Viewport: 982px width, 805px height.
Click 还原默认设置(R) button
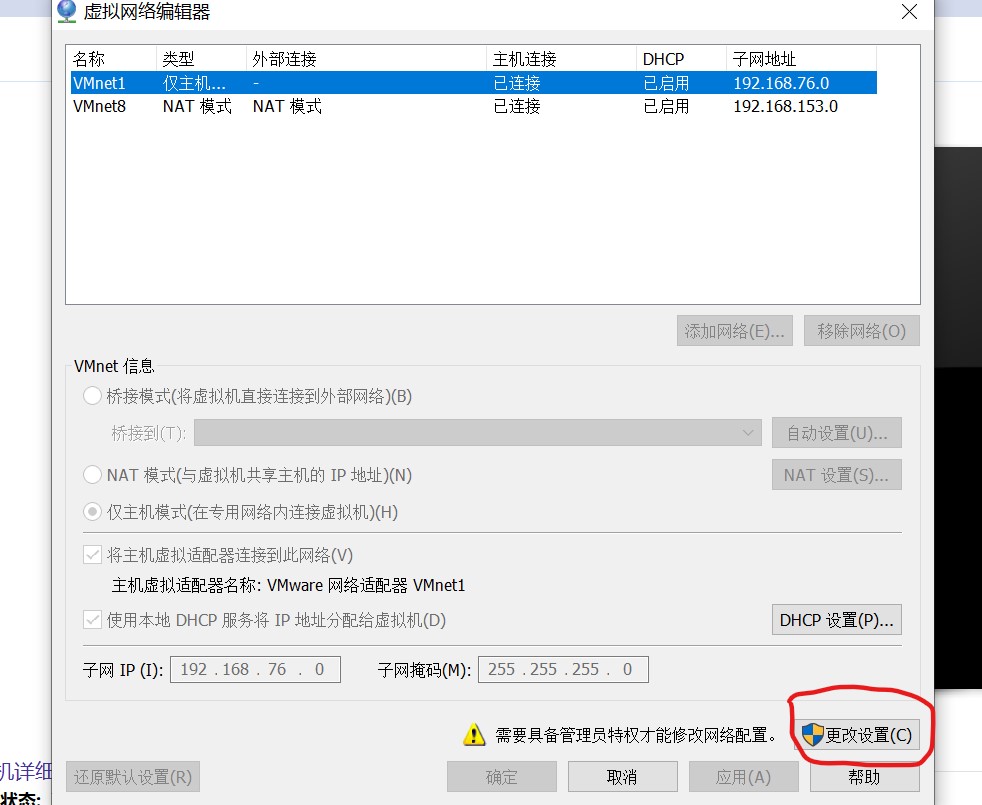[133, 777]
